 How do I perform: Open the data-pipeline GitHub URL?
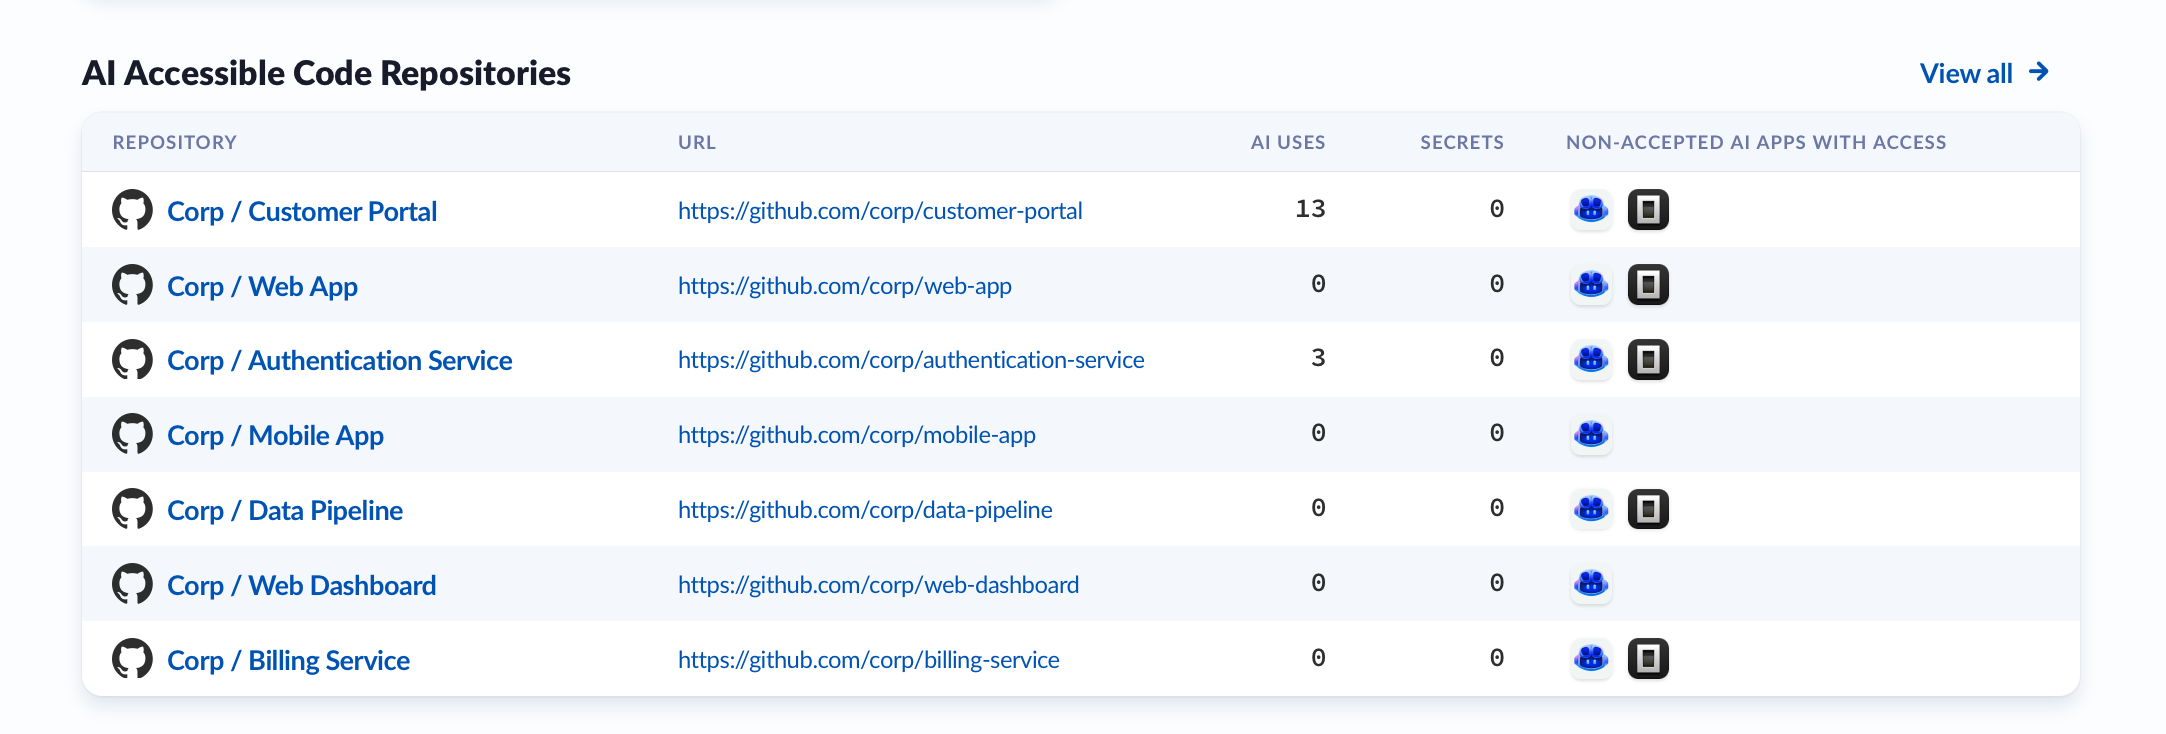(x=865, y=510)
